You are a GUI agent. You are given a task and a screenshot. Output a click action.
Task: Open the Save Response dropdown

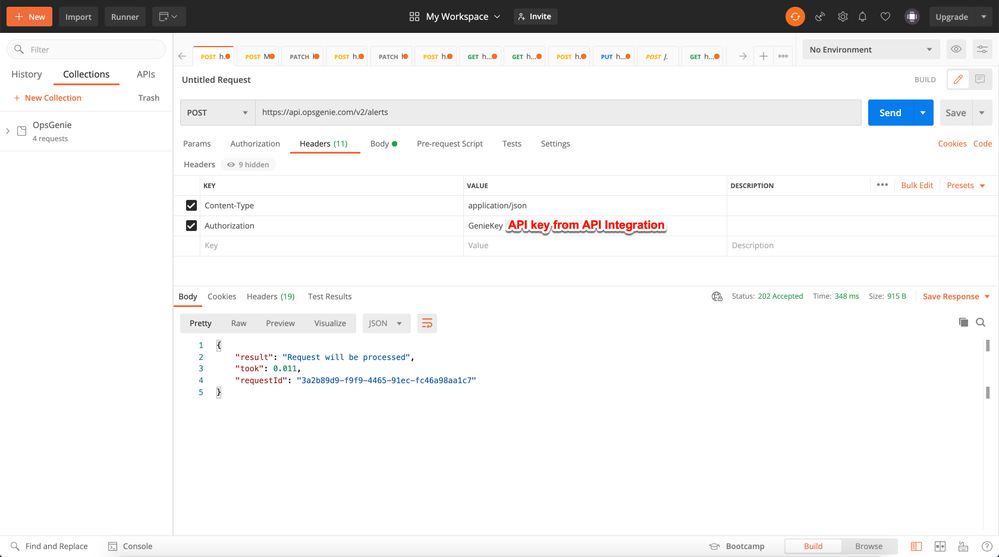pyautogui.click(x=956, y=296)
